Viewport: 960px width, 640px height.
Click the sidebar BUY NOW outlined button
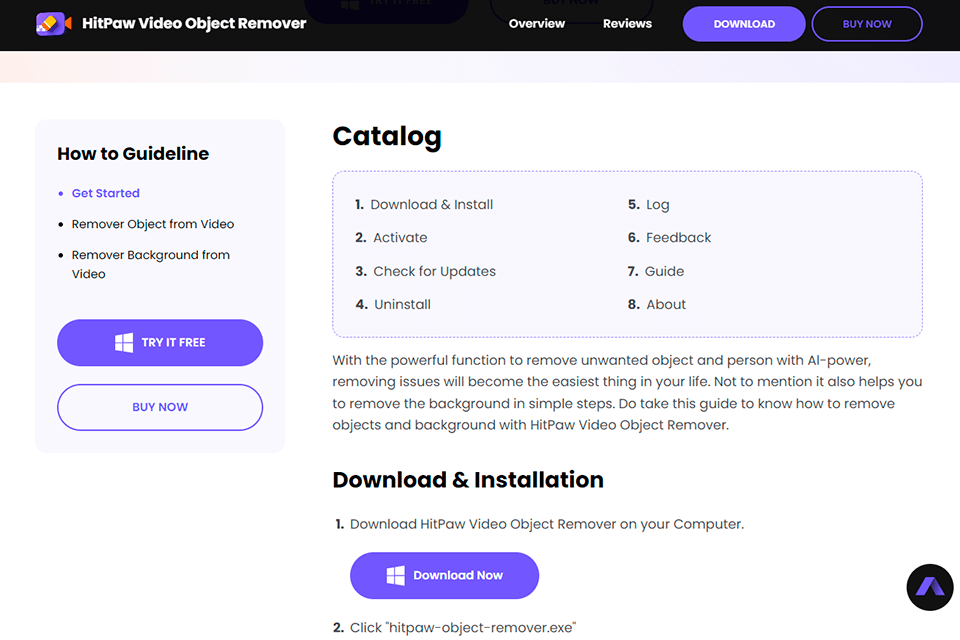160,407
